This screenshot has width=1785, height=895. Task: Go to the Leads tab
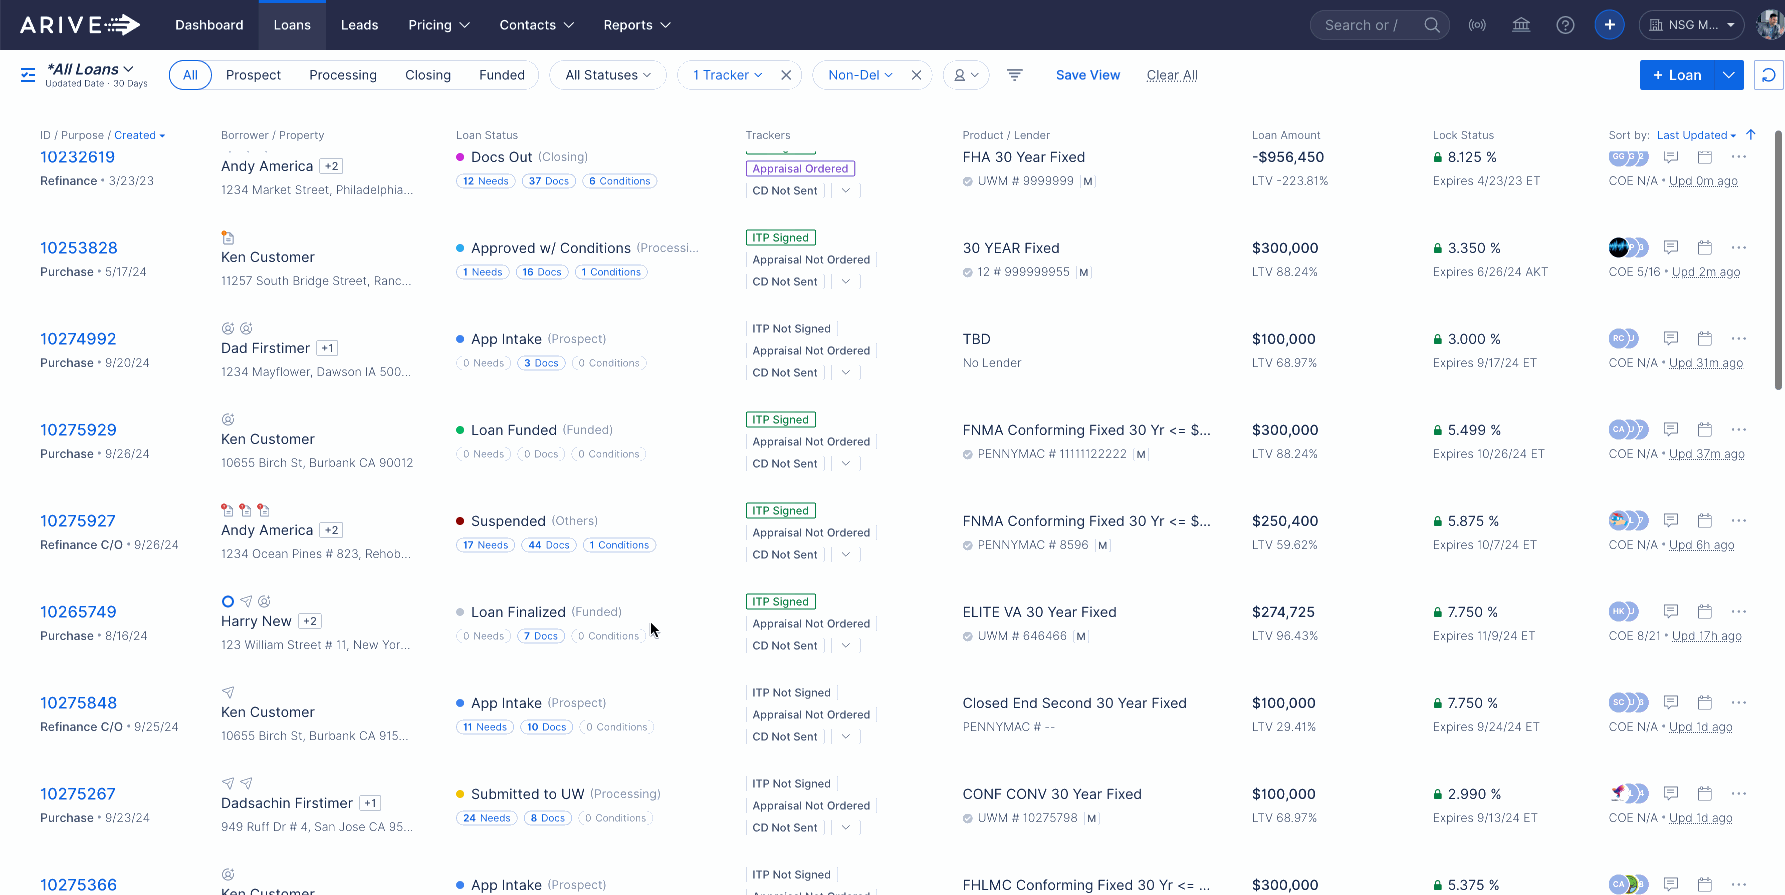click(359, 25)
